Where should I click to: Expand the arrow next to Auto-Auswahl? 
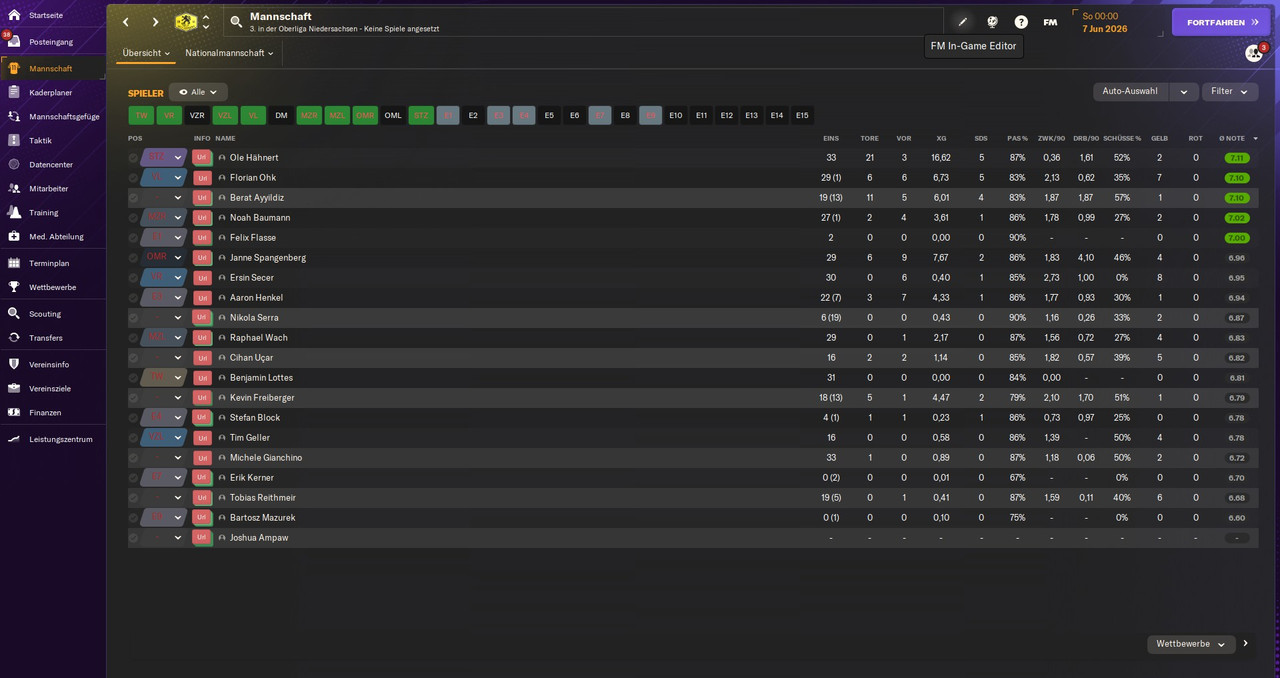1184,92
